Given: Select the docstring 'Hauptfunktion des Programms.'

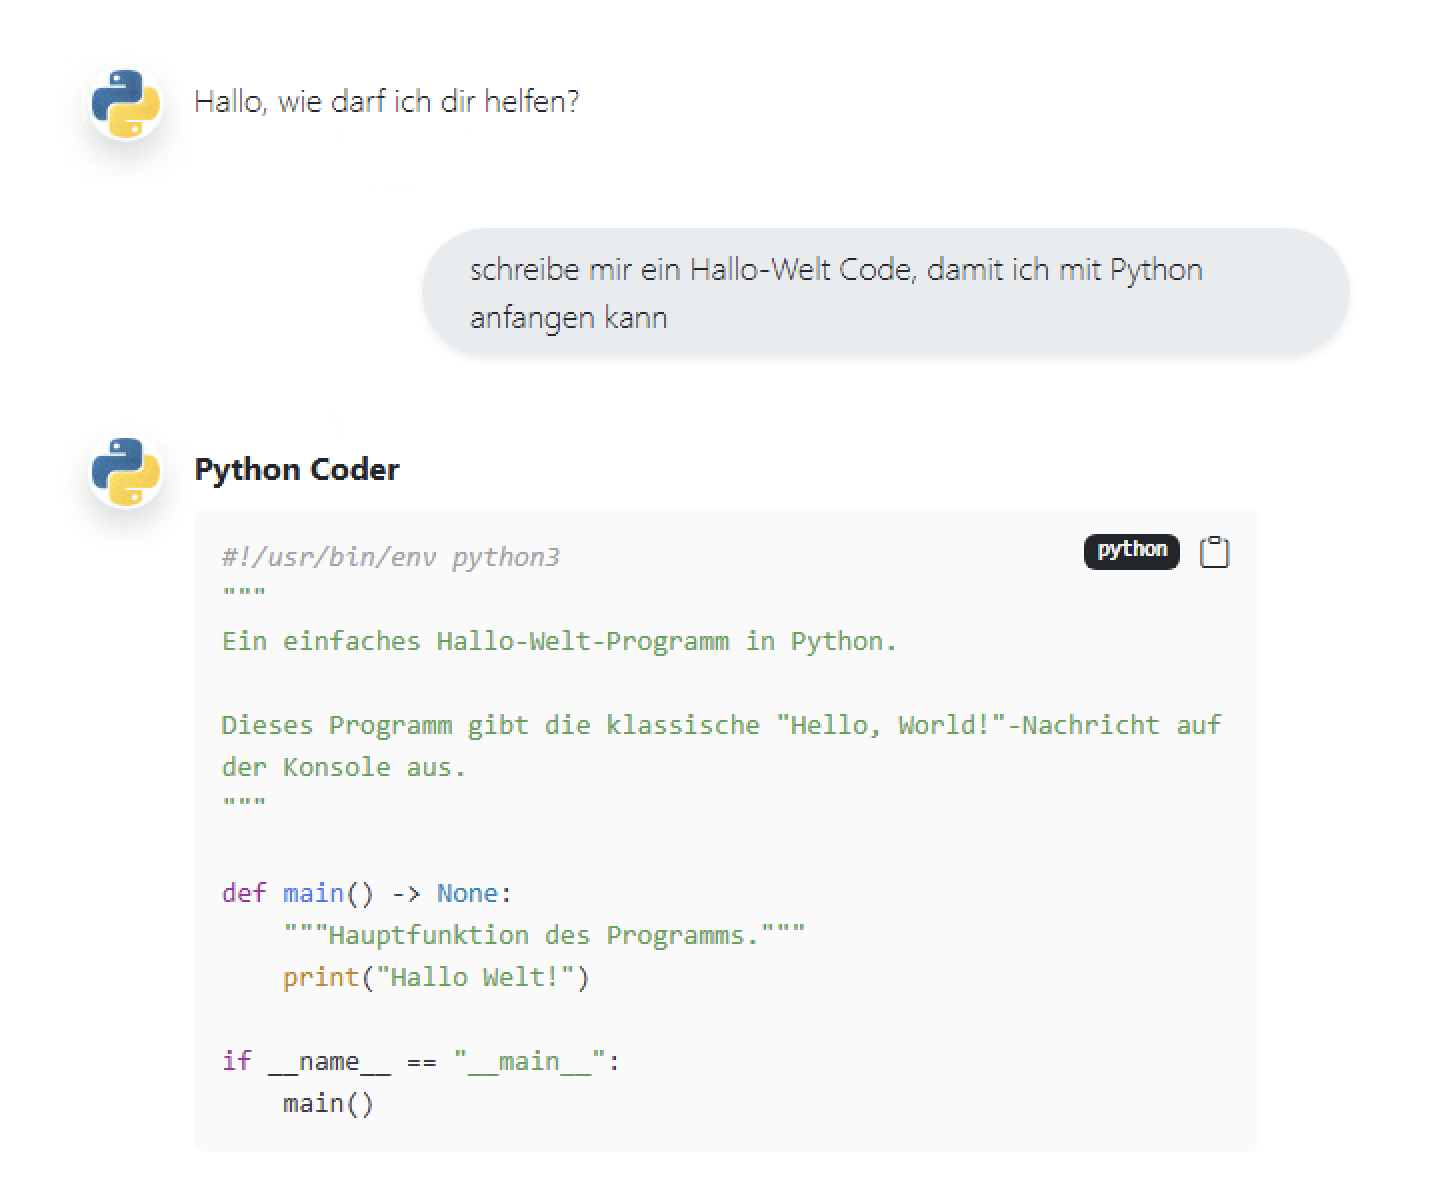Looking at the screenshot, I should (545, 935).
